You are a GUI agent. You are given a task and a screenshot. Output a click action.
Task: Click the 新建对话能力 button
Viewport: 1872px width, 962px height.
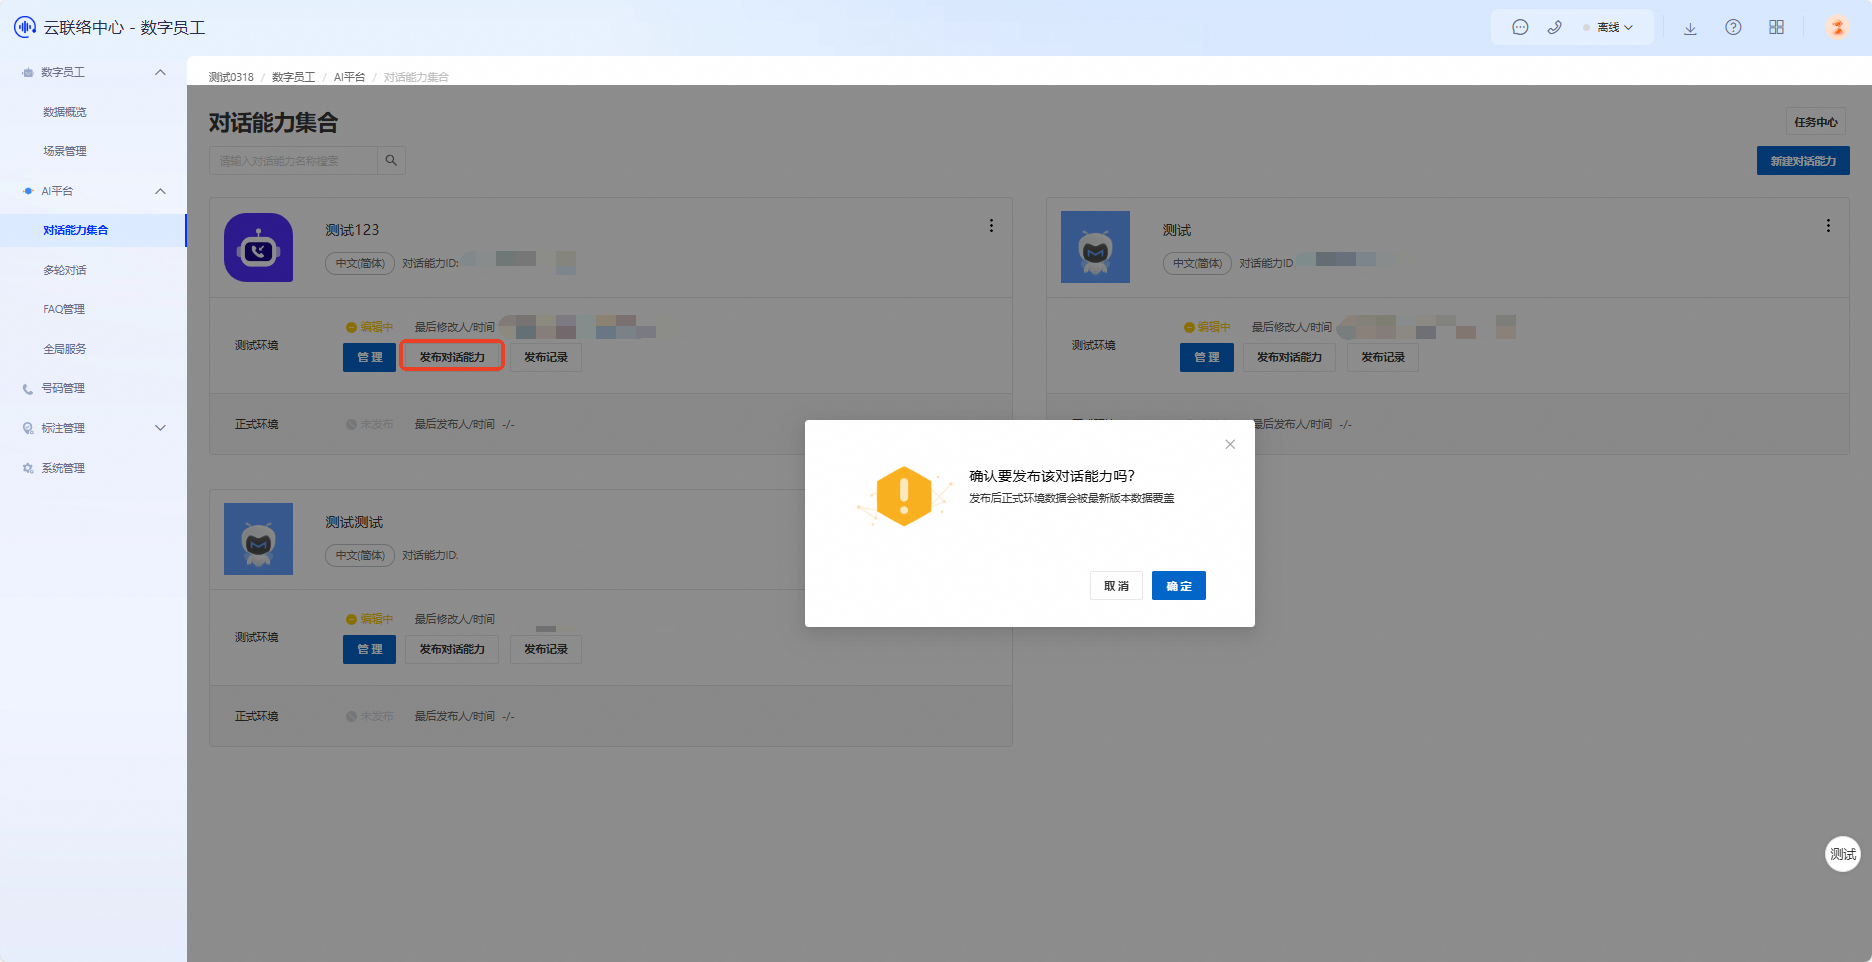(x=1803, y=161)
